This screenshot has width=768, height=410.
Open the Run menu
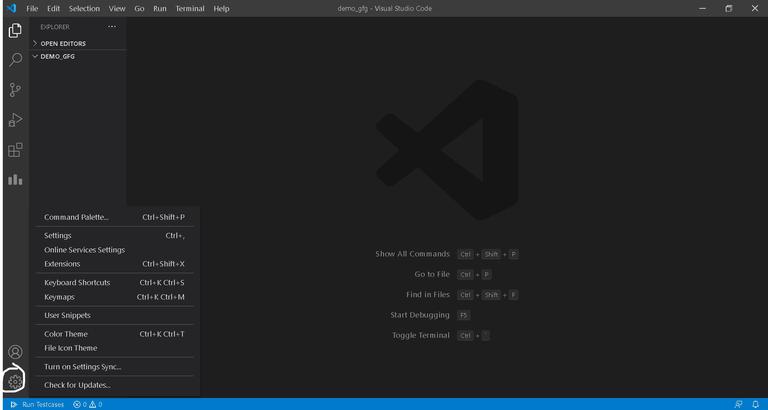[x=160, y=9]
